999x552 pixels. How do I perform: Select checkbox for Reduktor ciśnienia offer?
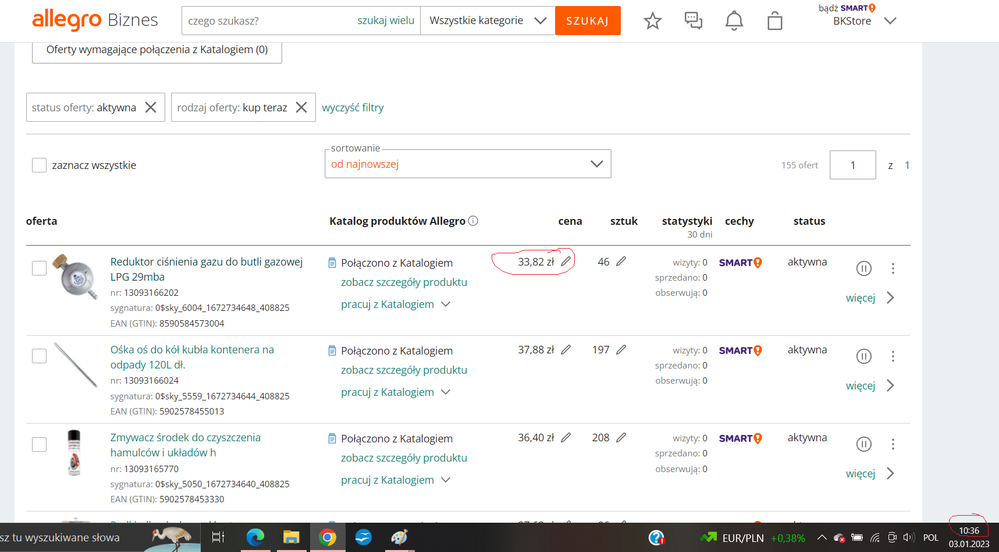[x=39, y=268]
